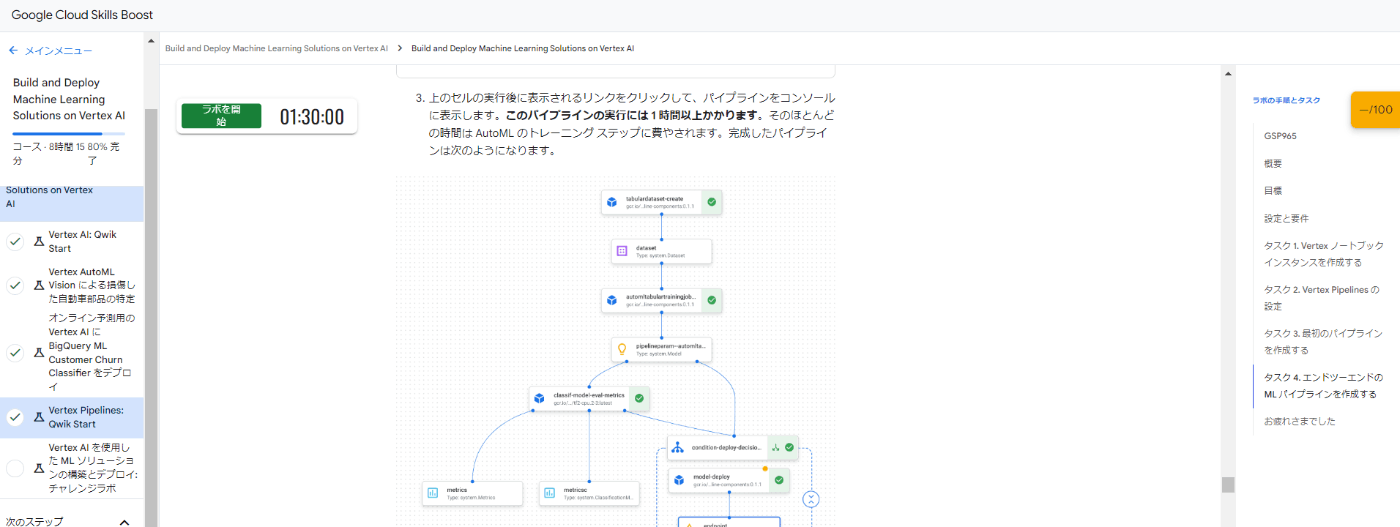Open Vertex AutoML Vision lab item
The height and width of the screenshot is (527, 1400).
pos(91,285)
